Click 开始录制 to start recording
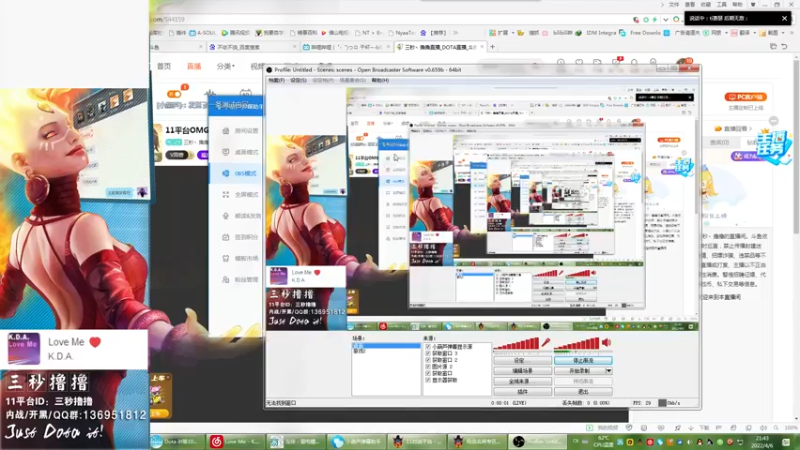Image resolution: width=800 pixels, height=450 pixels. (x=579, y=371)
